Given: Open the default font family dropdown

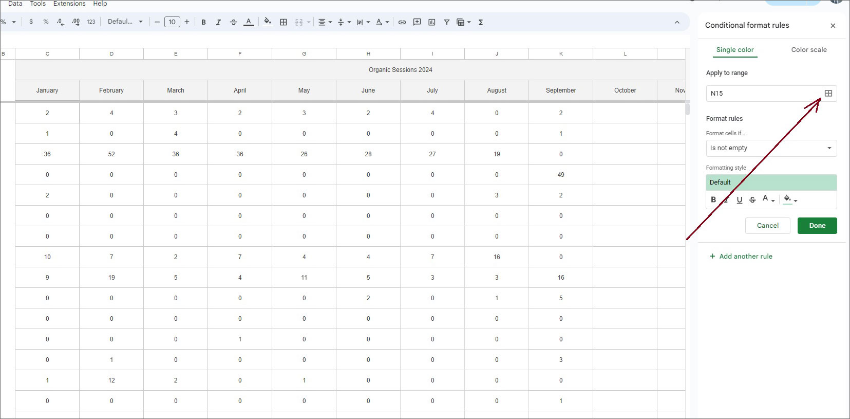Looking at the screenshot, I should pos(126,21).
